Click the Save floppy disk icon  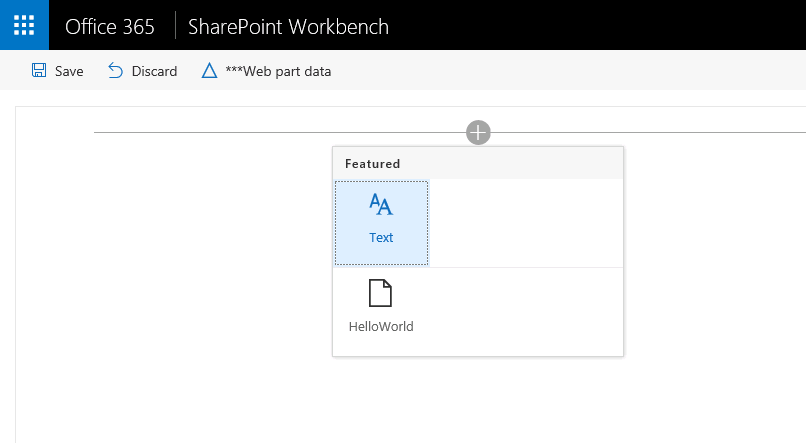pos(39,71)
